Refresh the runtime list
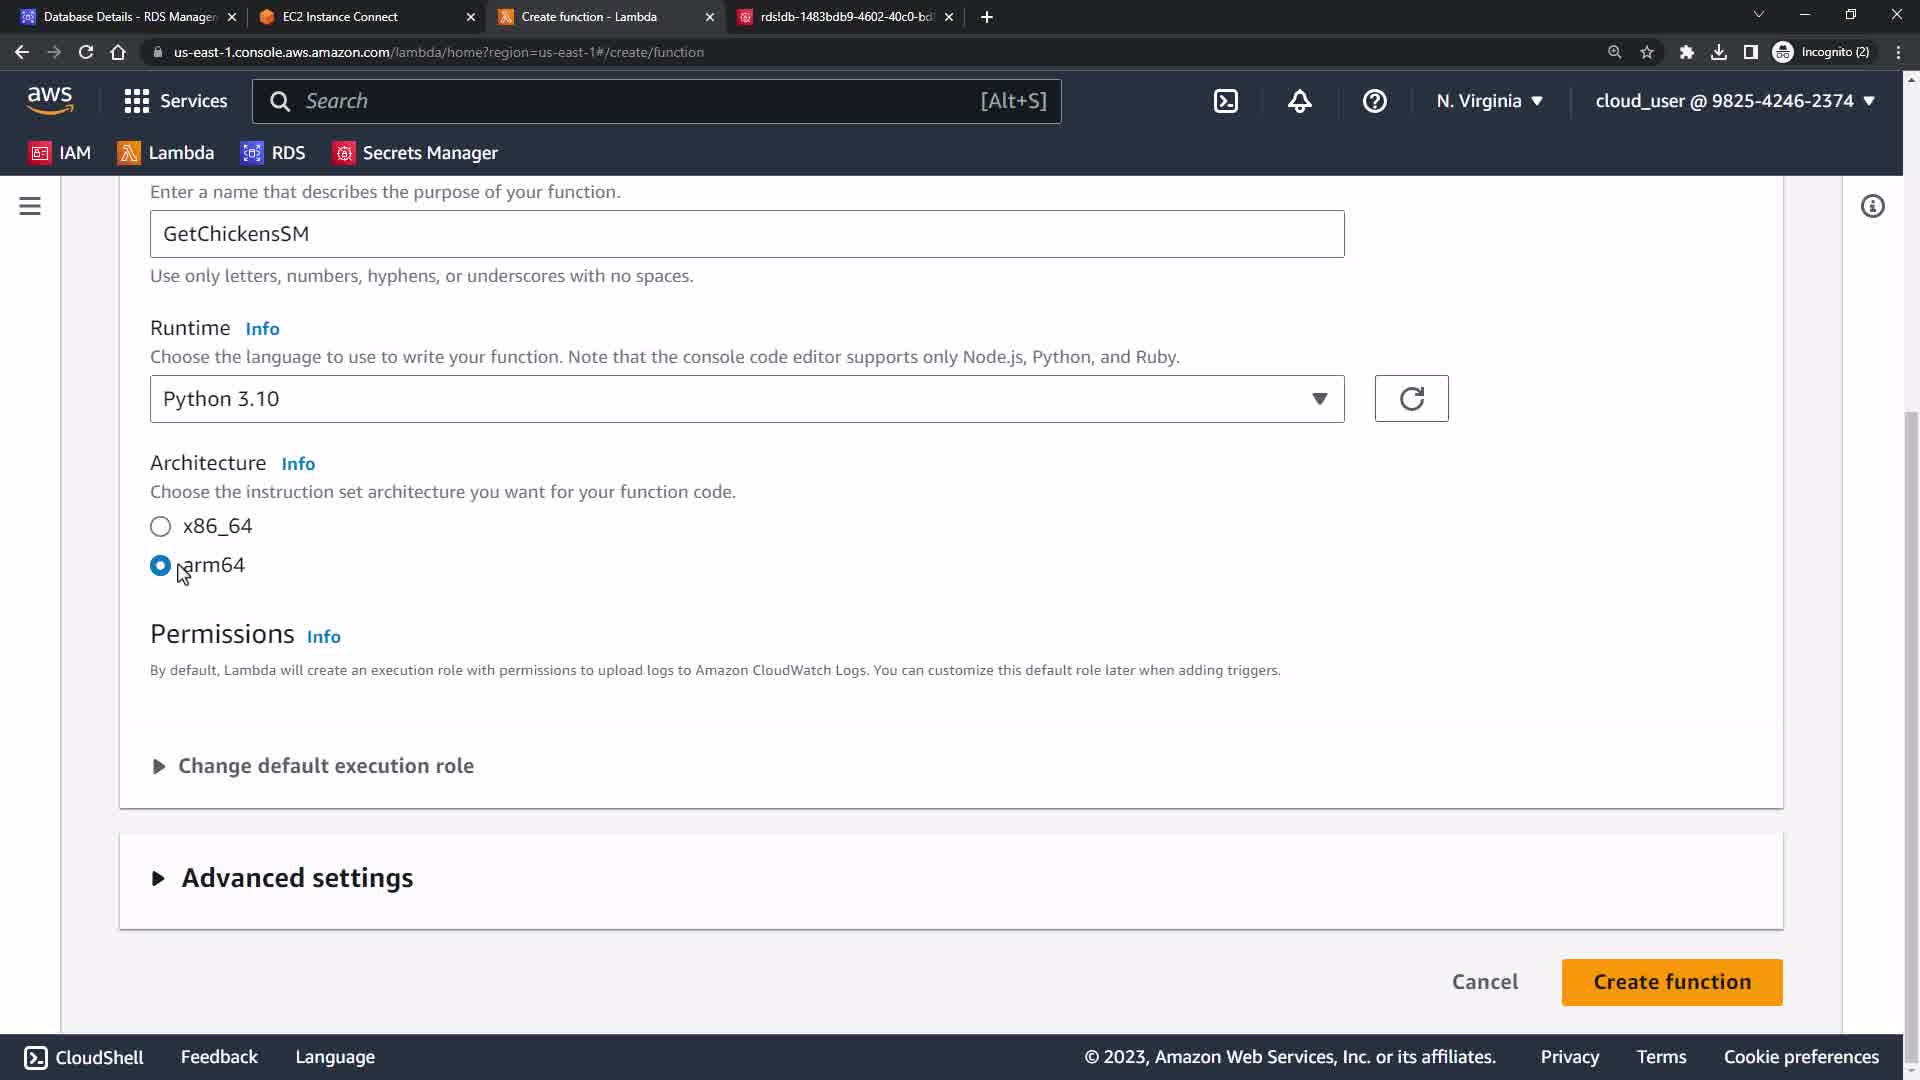Image resolution: width=1920 pixels, height=1080 pixels. click(1411, 399)
